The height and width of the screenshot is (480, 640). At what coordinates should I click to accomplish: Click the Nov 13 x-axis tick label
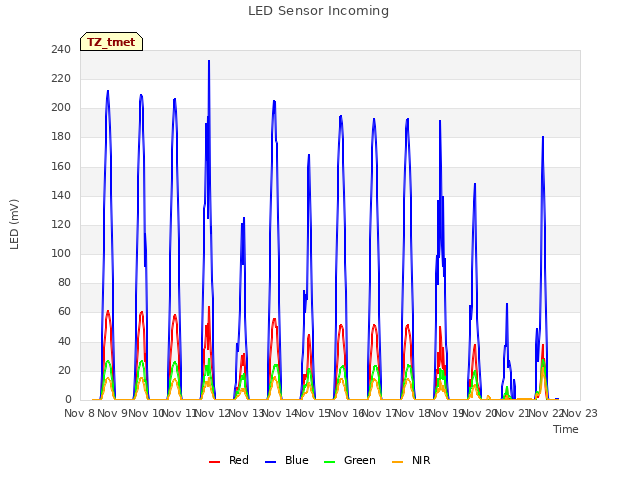tap(246, 413)
